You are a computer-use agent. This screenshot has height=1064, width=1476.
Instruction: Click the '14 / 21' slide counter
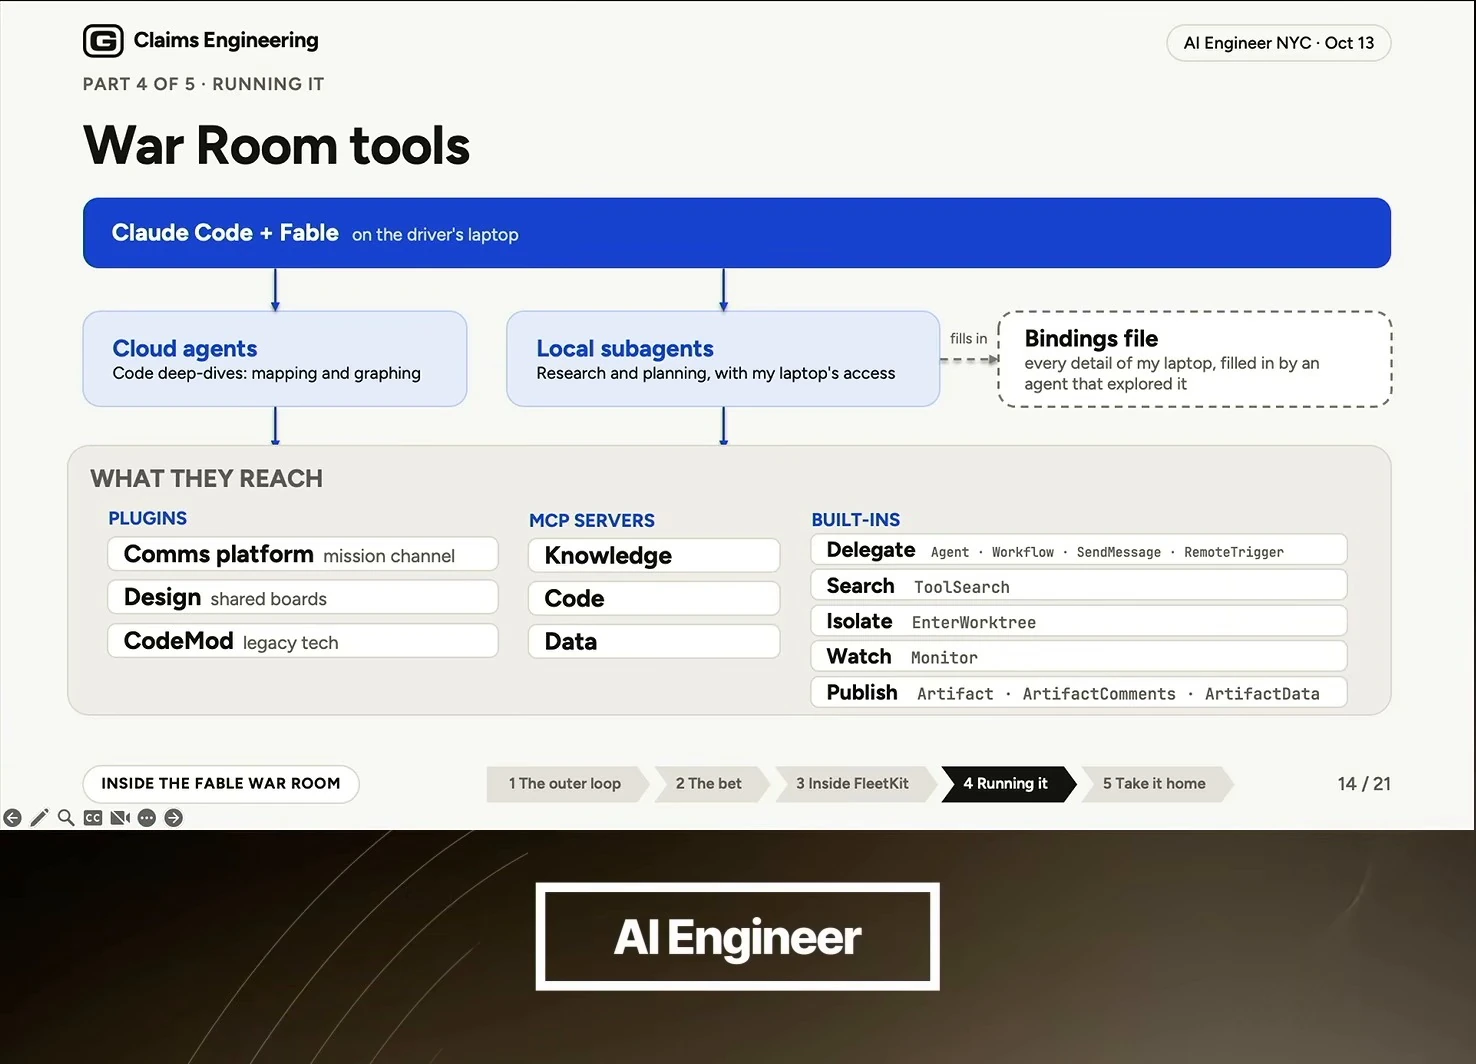[x=1364, y=784]
